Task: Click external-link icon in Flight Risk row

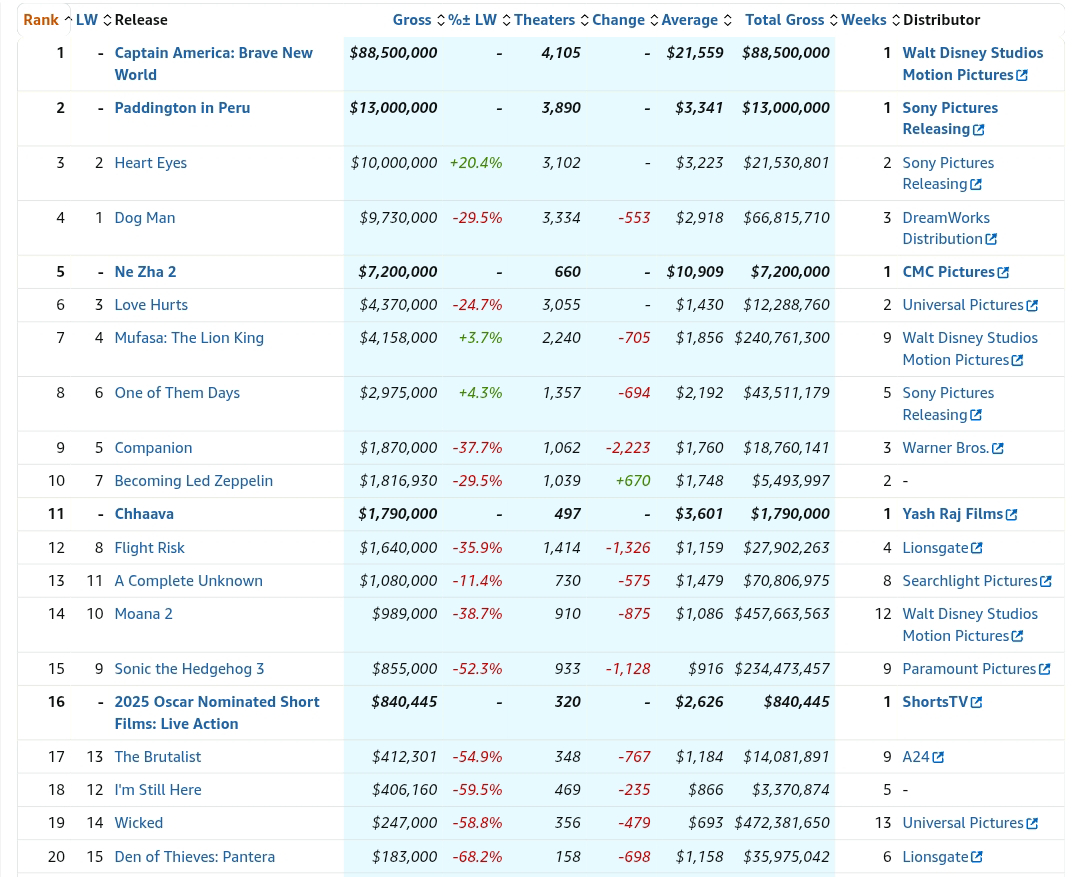Action: 977,548
